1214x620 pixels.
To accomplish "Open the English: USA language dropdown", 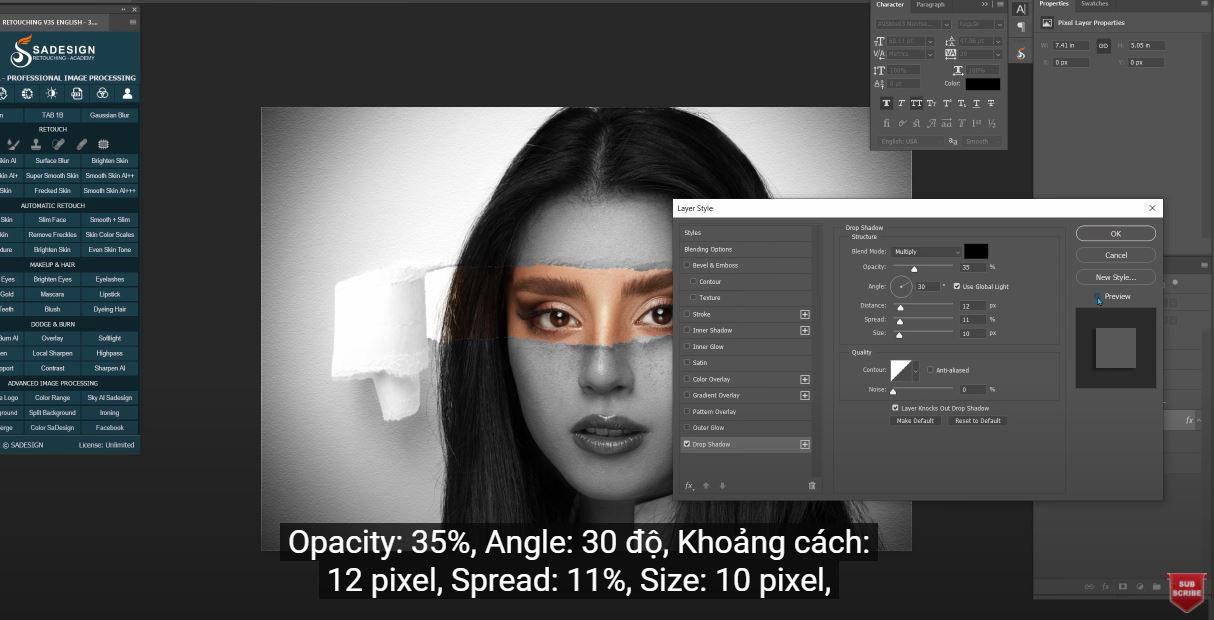I will 911,141.
